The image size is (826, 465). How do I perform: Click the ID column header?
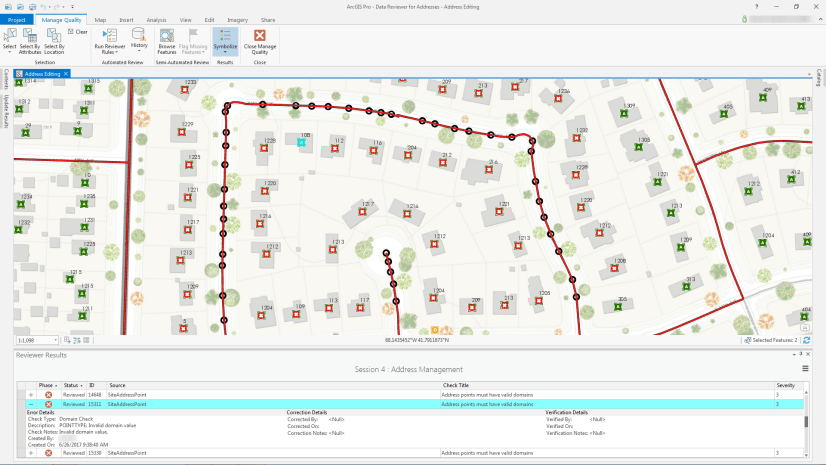(x=96, y=385)
